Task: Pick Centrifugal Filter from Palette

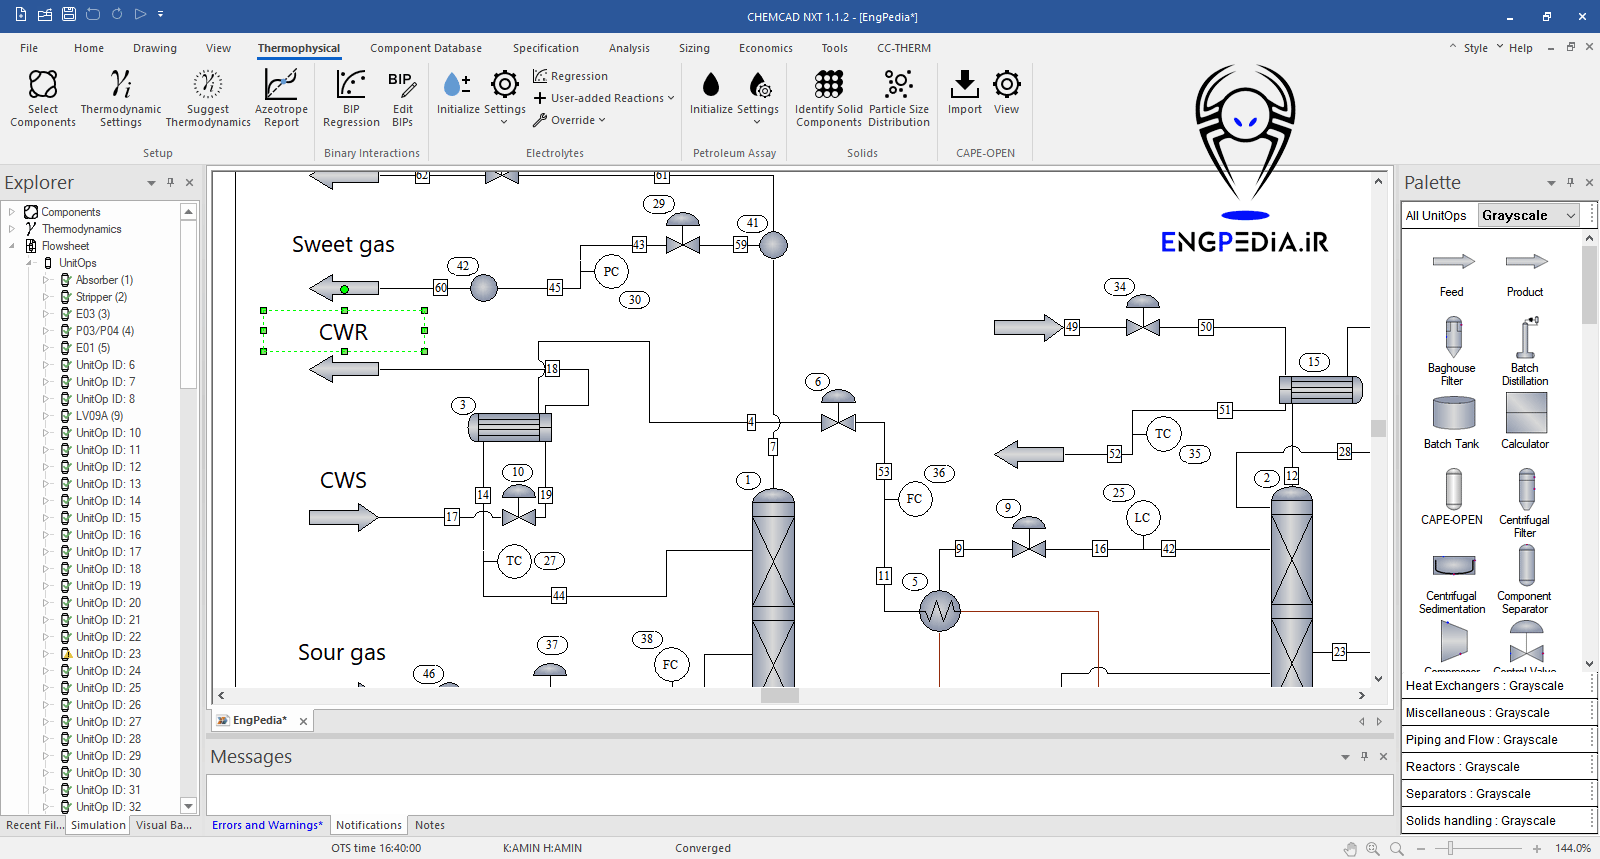Action: tap(1525, 503)
